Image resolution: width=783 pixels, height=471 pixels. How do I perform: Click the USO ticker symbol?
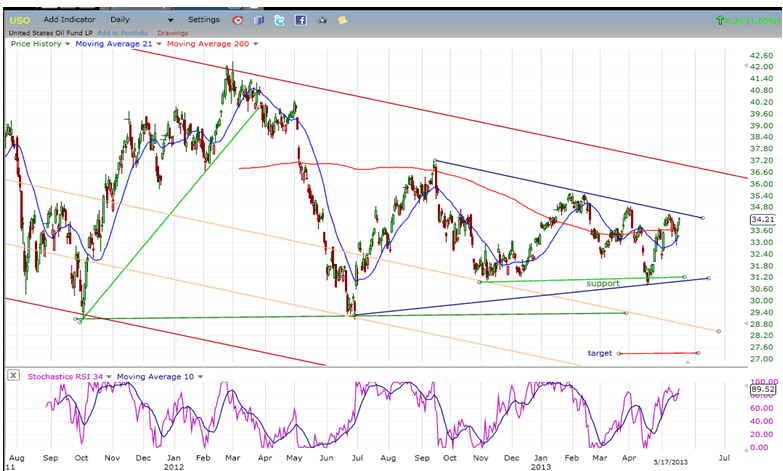coord(19,19)
